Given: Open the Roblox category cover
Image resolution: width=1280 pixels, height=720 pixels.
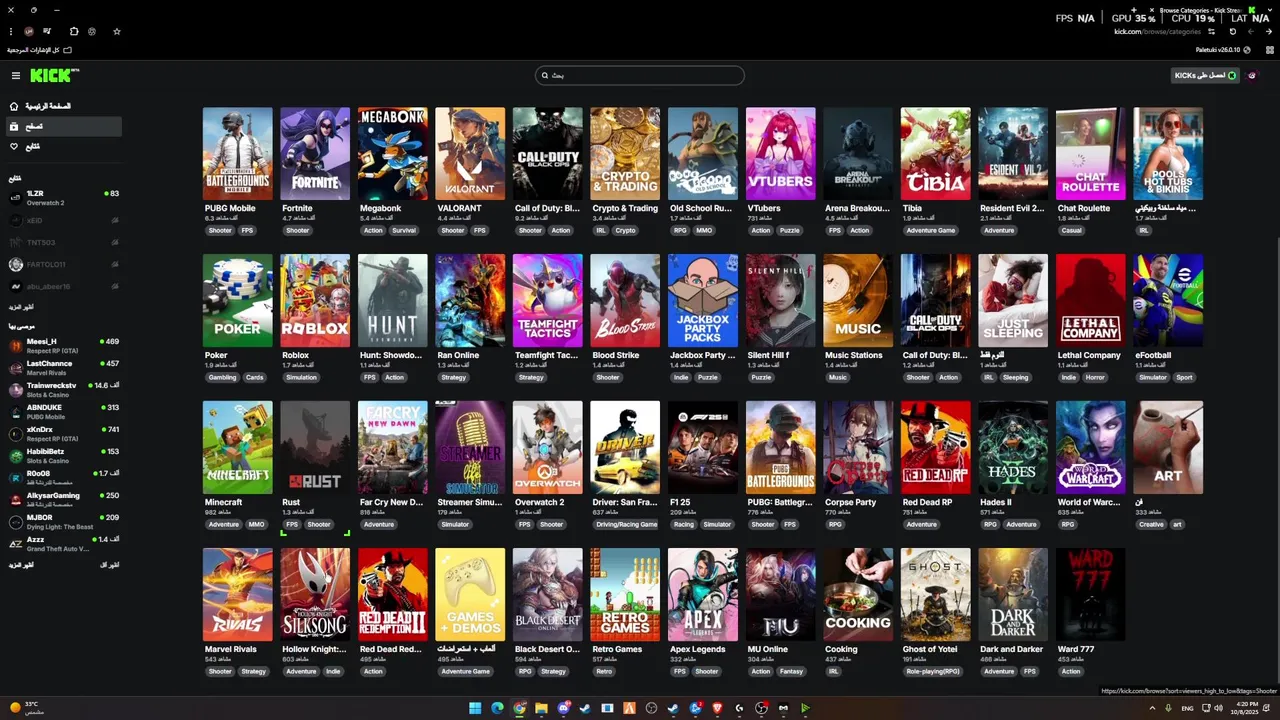Looking at the screenshot, I should coord(315,301).
